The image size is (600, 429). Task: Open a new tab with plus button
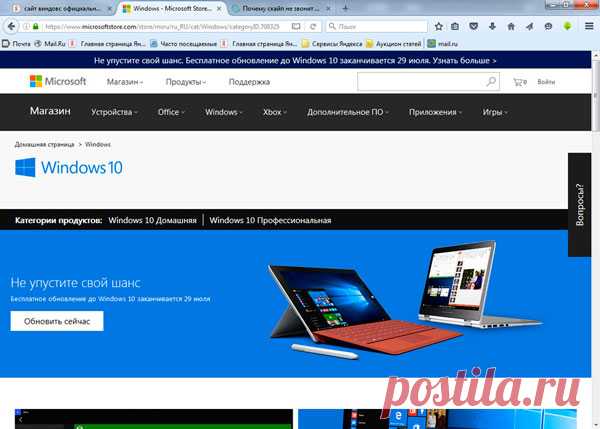coord(345,8)
